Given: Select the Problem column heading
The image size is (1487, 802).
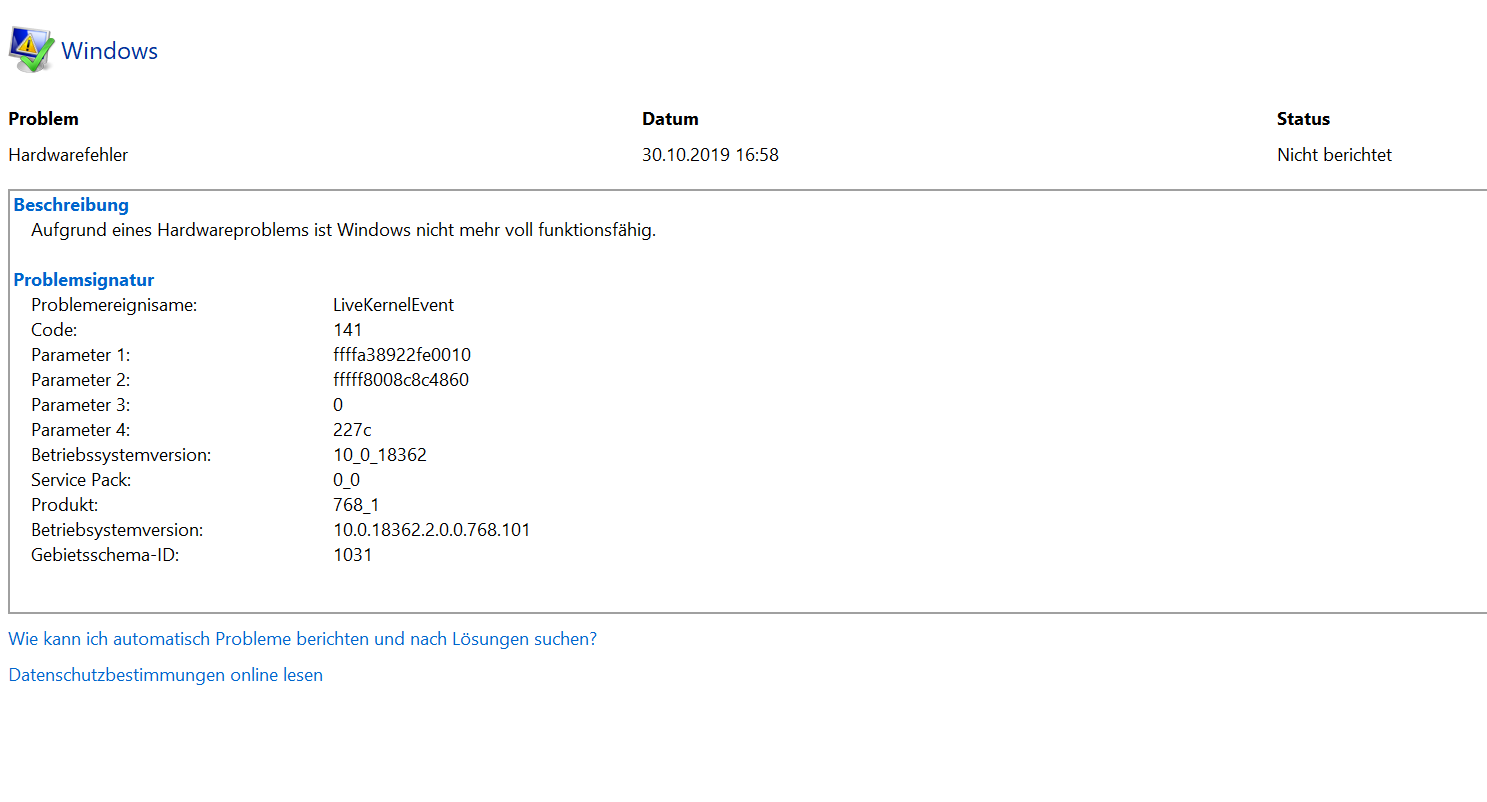Looking at the screenshot, I should point(43,119).
